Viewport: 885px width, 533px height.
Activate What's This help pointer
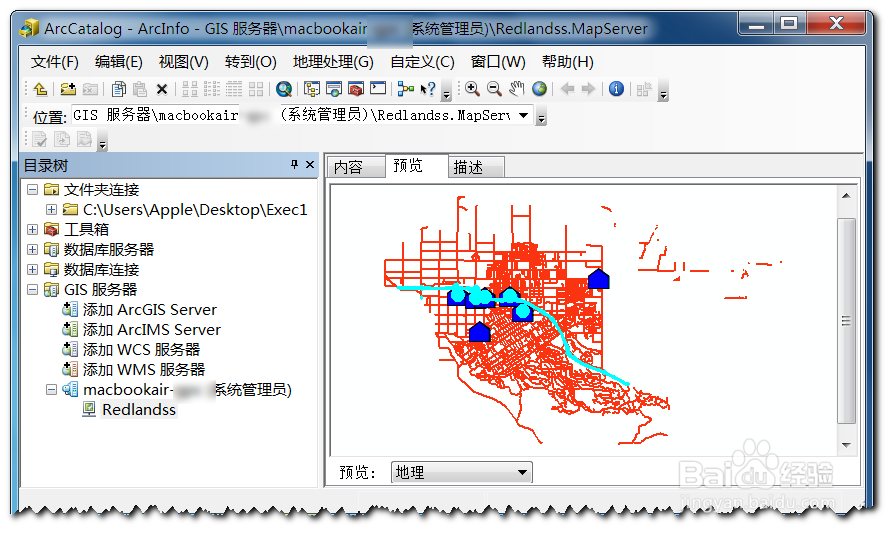(428, 89)
